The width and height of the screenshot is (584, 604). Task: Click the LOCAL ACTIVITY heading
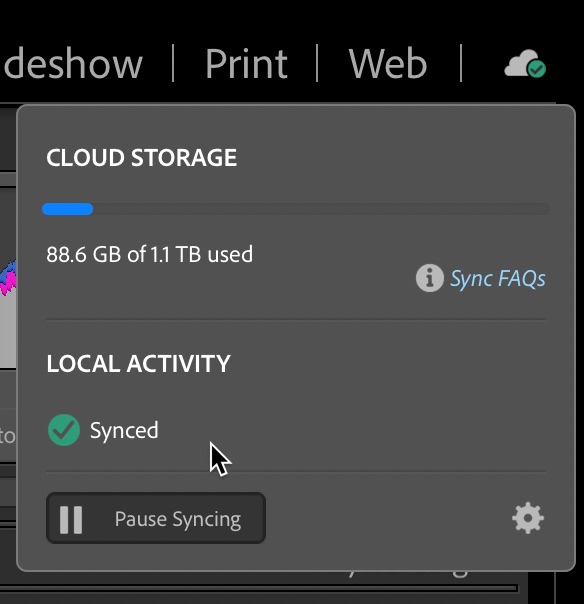point(138,363)
